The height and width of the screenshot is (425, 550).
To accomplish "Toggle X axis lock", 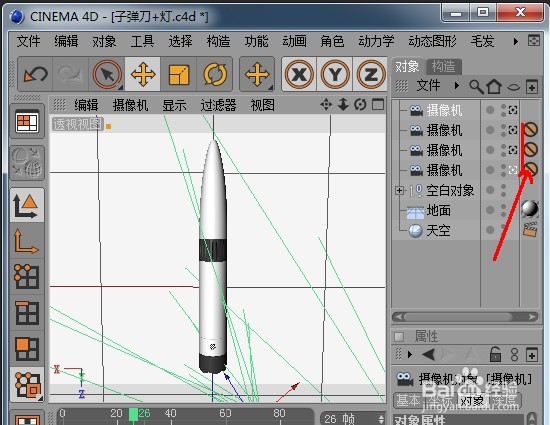I will [x=299, y=74].
